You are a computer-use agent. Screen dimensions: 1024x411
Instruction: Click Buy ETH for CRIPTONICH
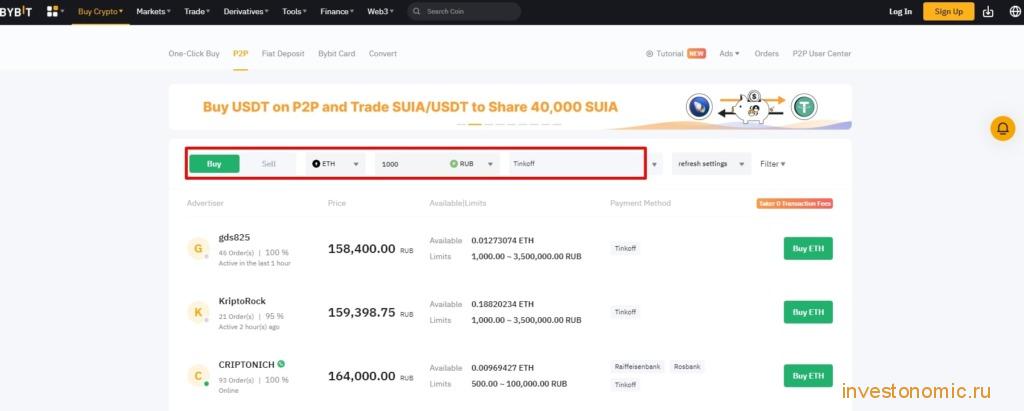[808, 376]
